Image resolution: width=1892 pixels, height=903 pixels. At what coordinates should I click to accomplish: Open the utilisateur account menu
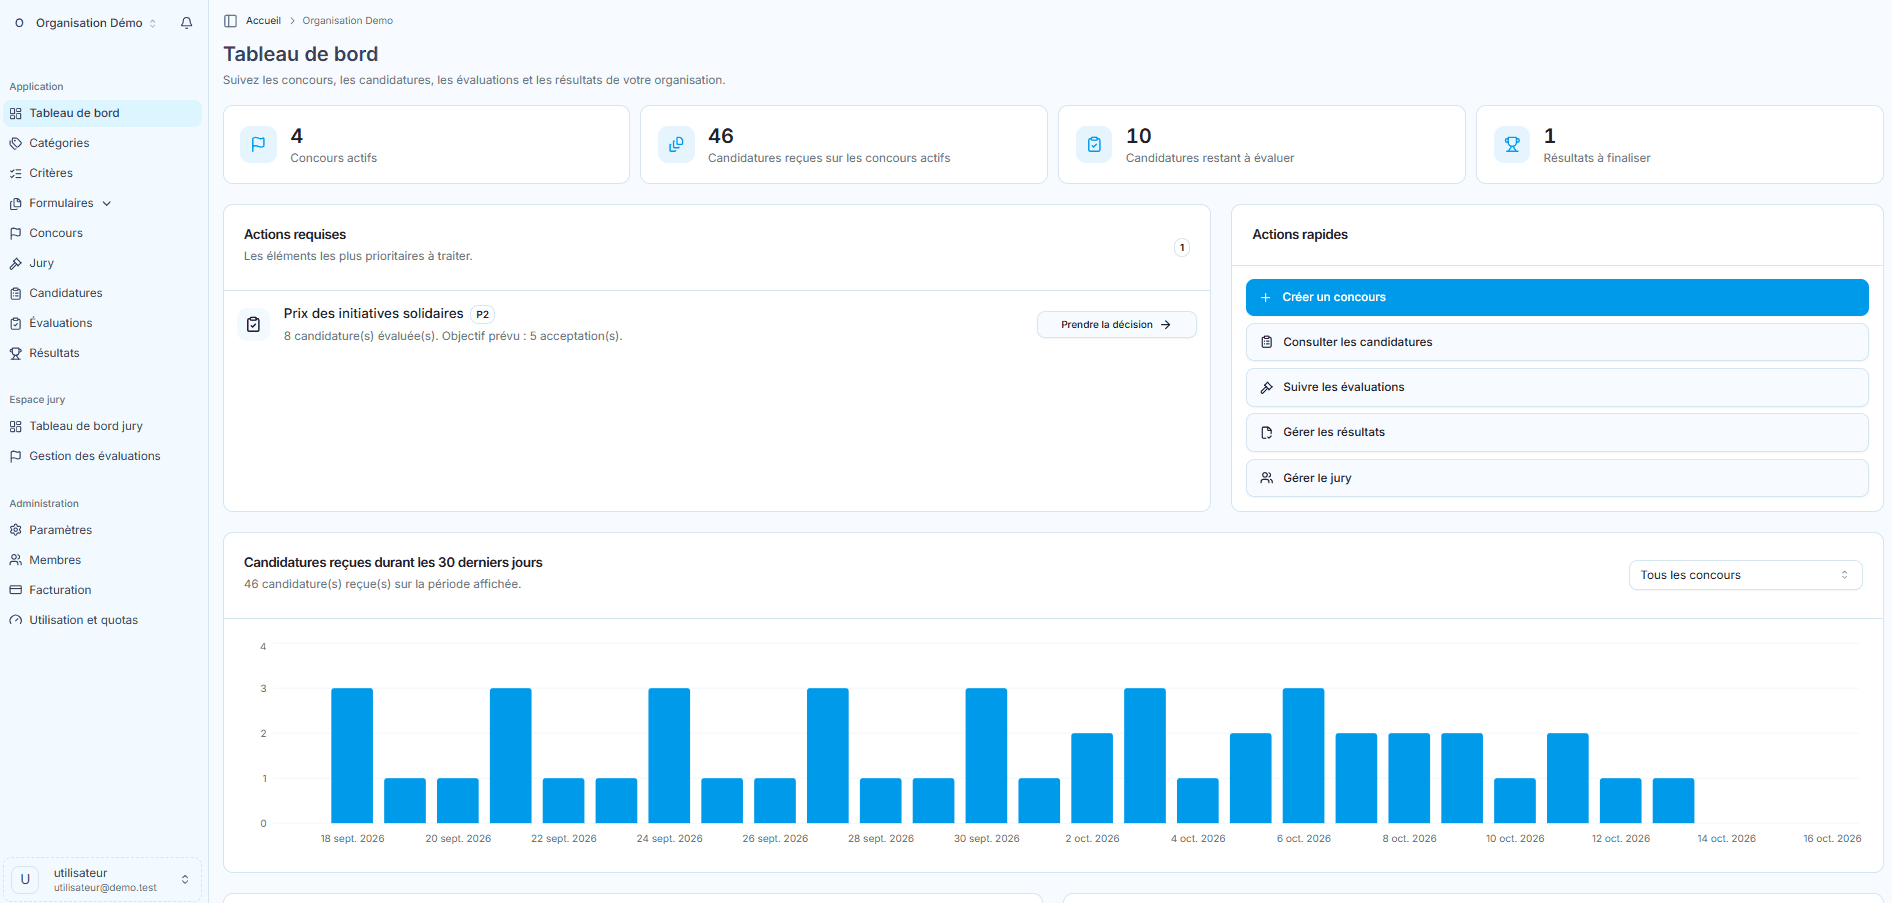(x=103, y=880)
